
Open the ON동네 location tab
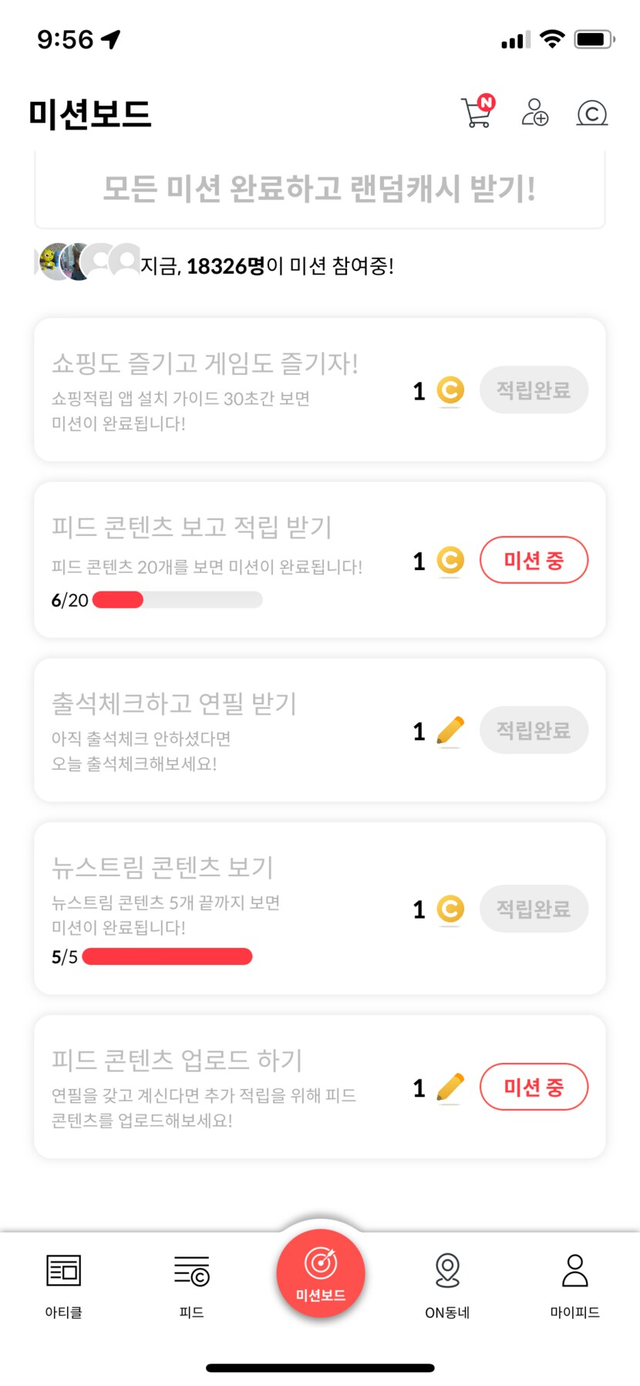tap(447, 1283)
